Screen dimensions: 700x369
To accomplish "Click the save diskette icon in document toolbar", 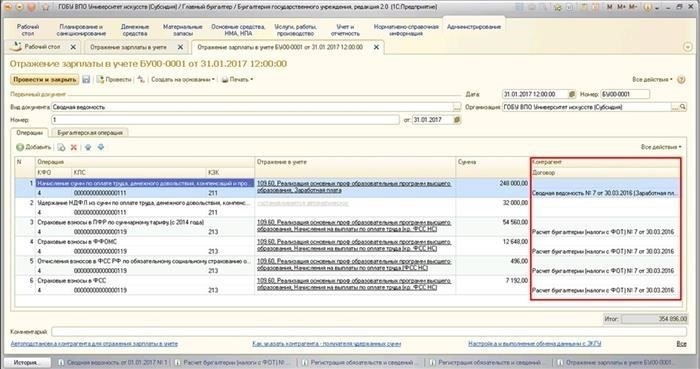I will click(86, 79).
